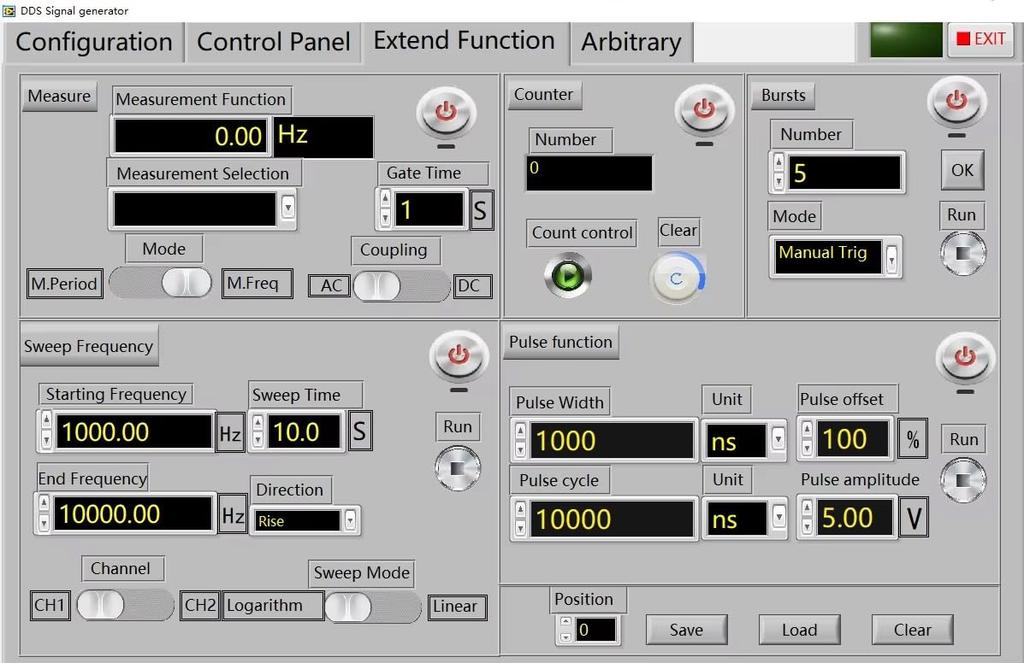This screenshot has width=1024, height=663.
Task: Enable the Bursts module power button
Action: click(x=957, y=100)
